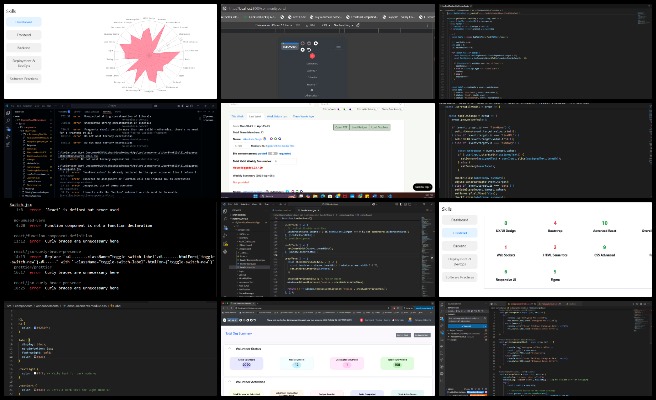Click the Figma skill card

[x=555, y=275]
